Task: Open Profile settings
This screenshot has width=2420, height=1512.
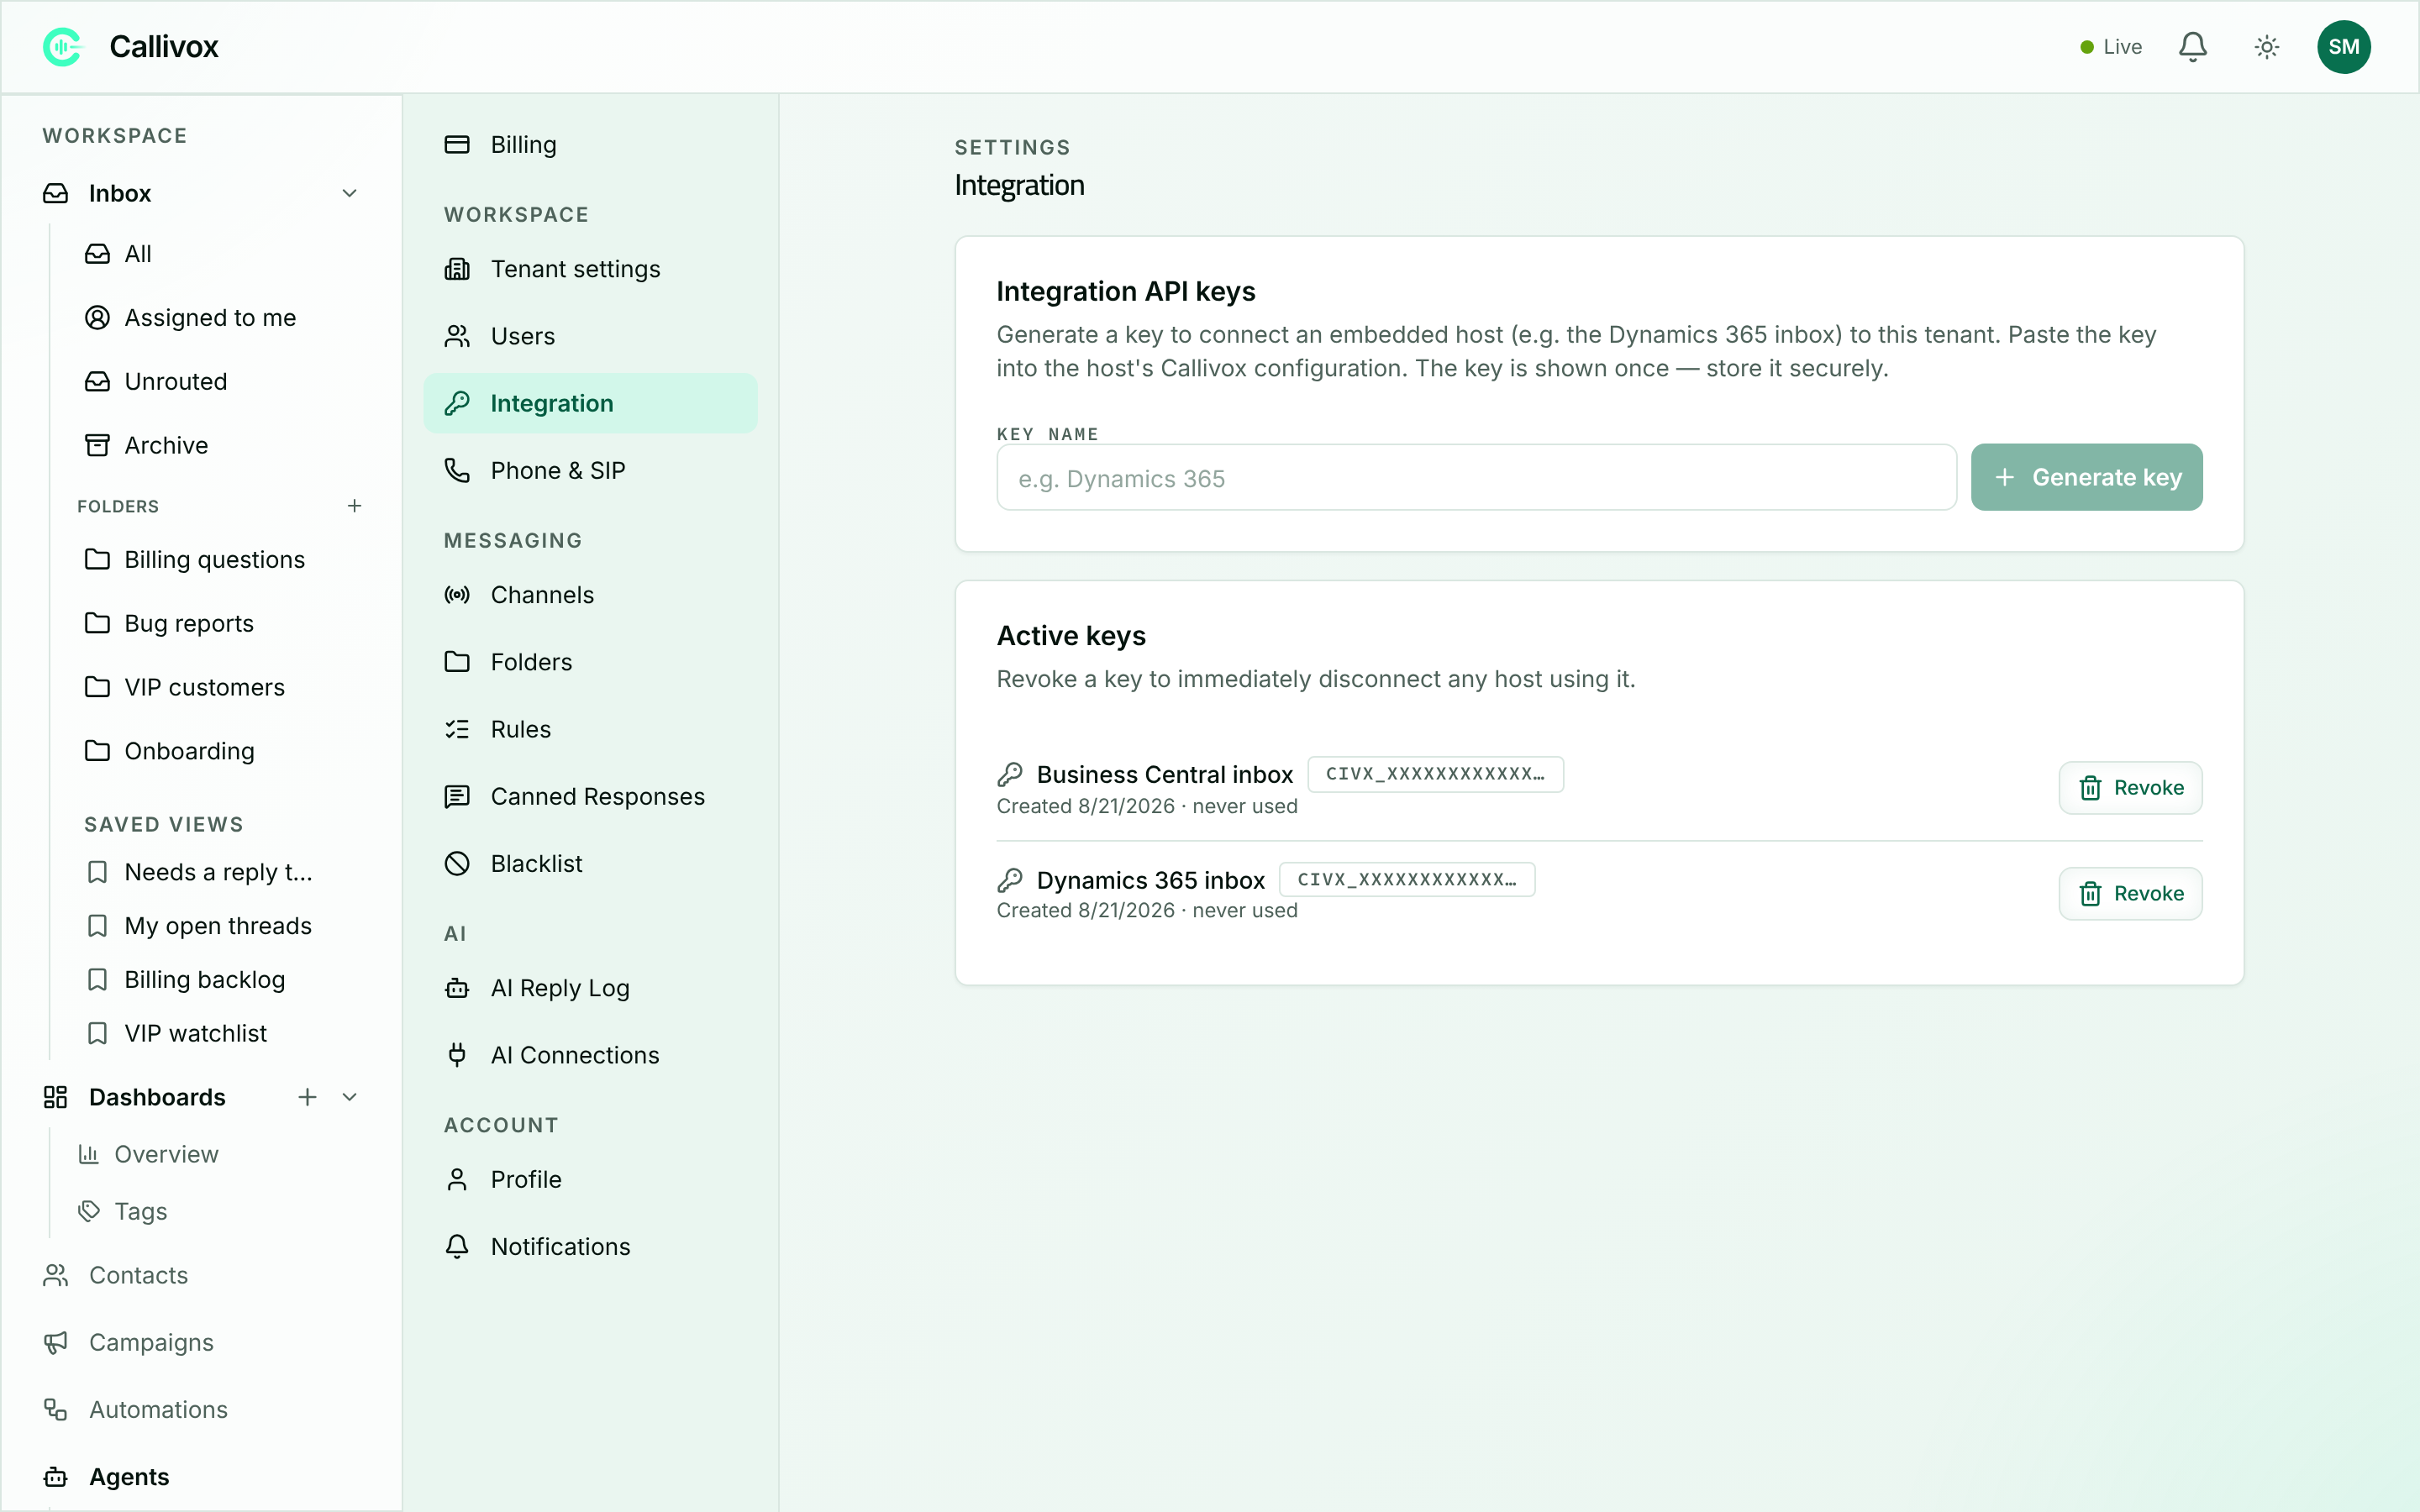Action: coord(590,1180)
